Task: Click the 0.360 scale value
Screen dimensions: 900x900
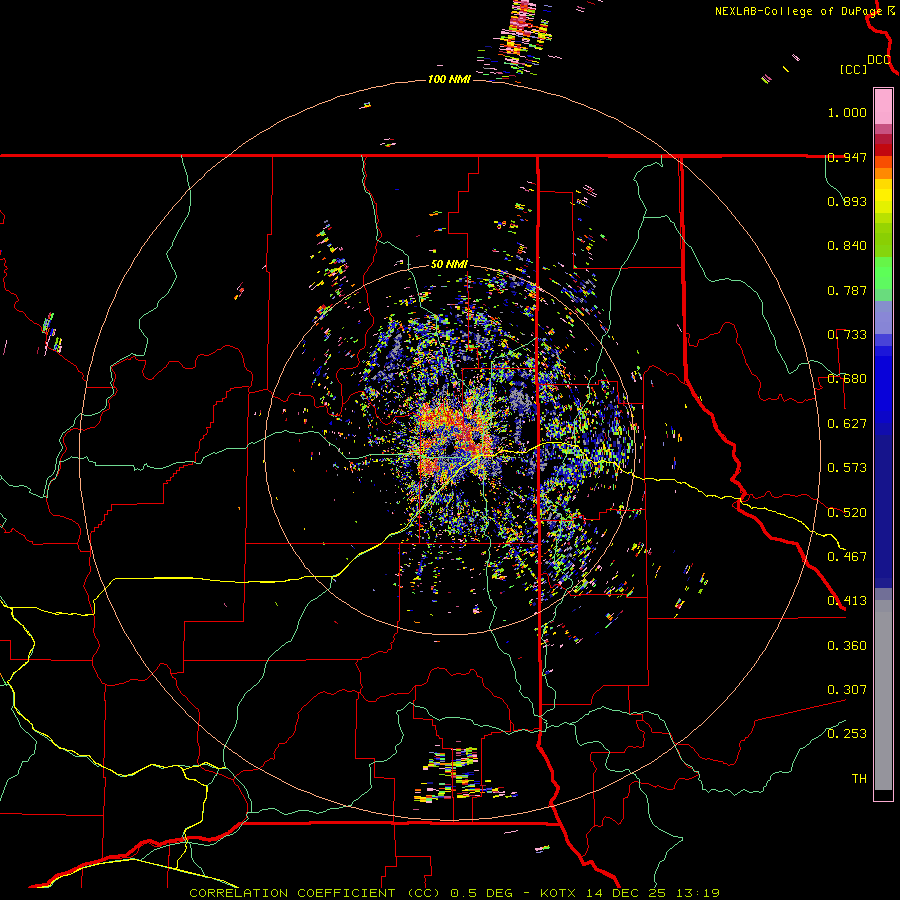Action: click(847, 646)
